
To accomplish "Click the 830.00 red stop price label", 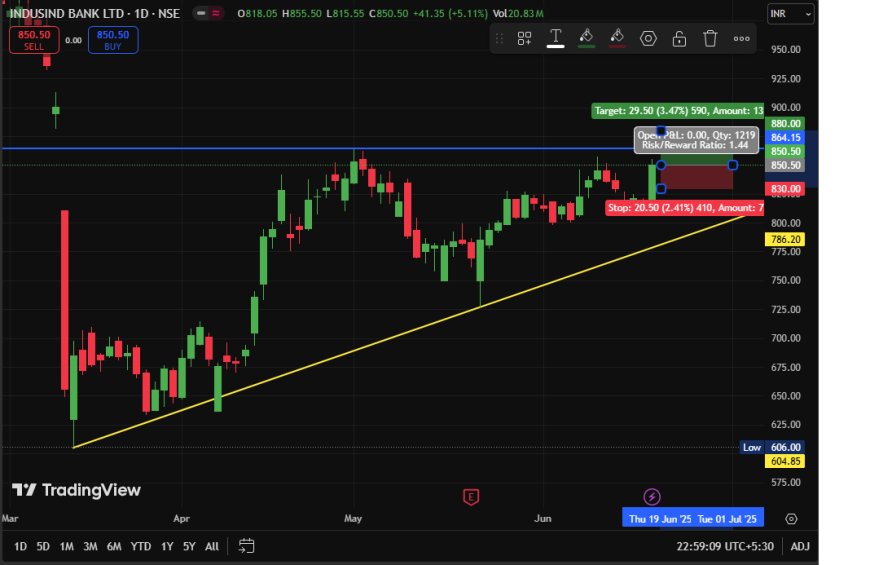I will 785,189.
